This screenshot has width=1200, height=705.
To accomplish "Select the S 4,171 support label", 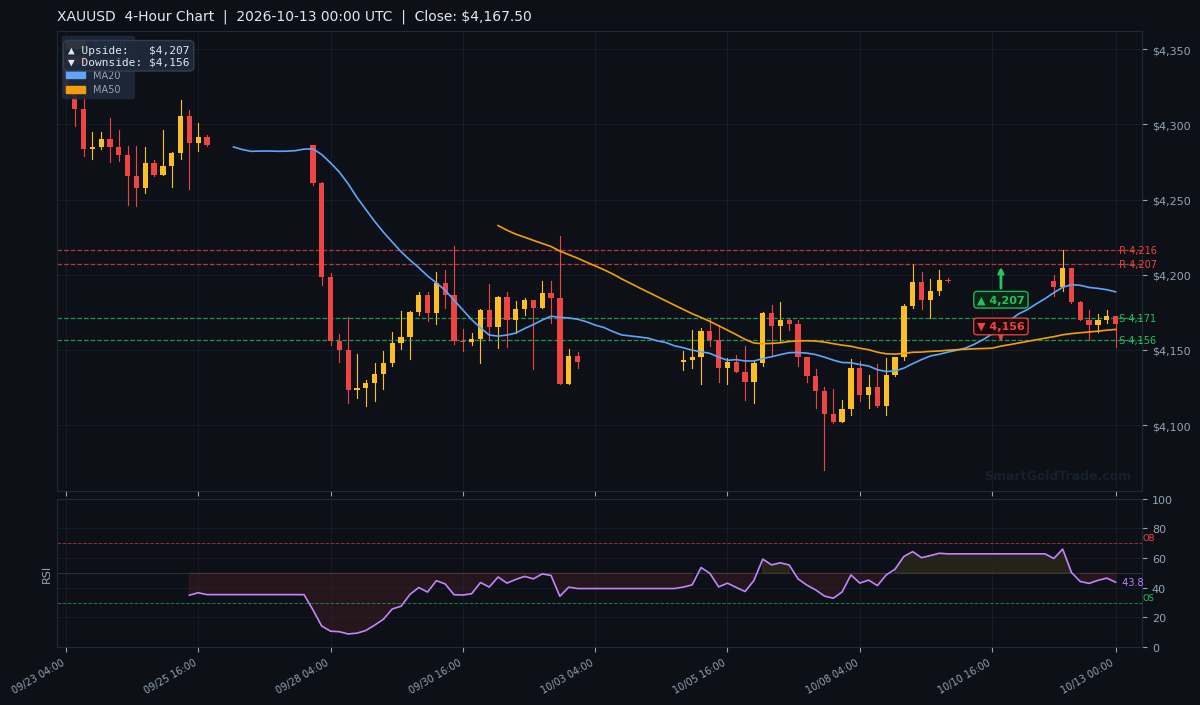I will coord(1137,318).
